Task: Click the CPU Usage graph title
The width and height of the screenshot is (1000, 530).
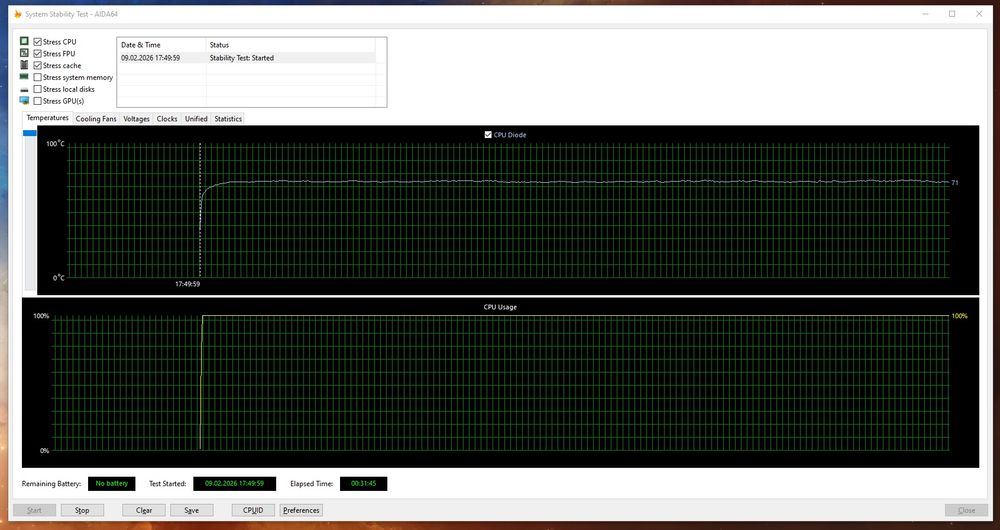Action: pos(500,307)
